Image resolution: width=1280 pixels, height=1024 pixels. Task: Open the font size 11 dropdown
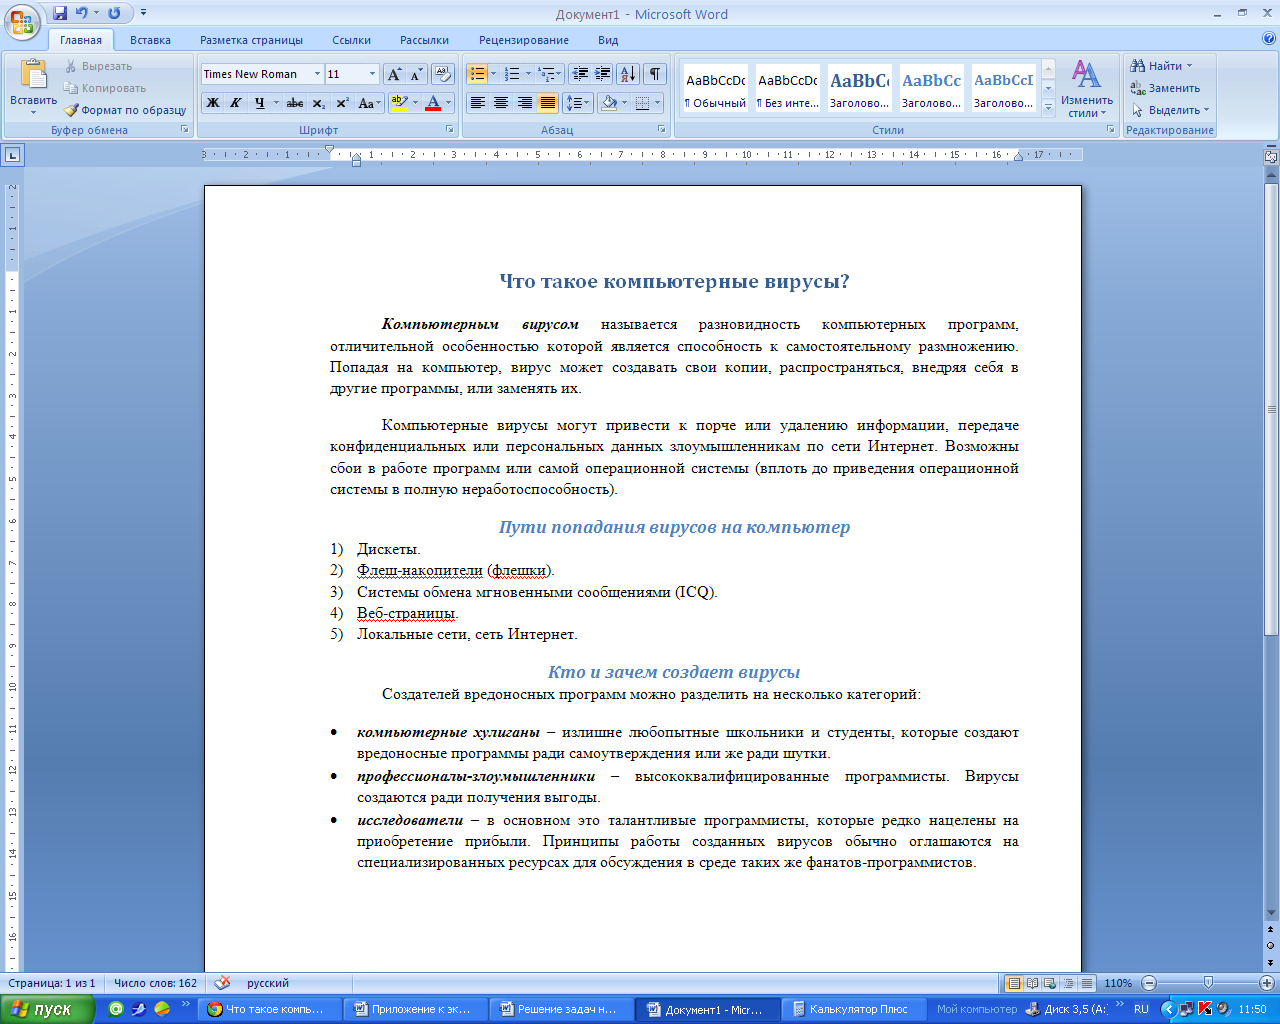(372, 74)
